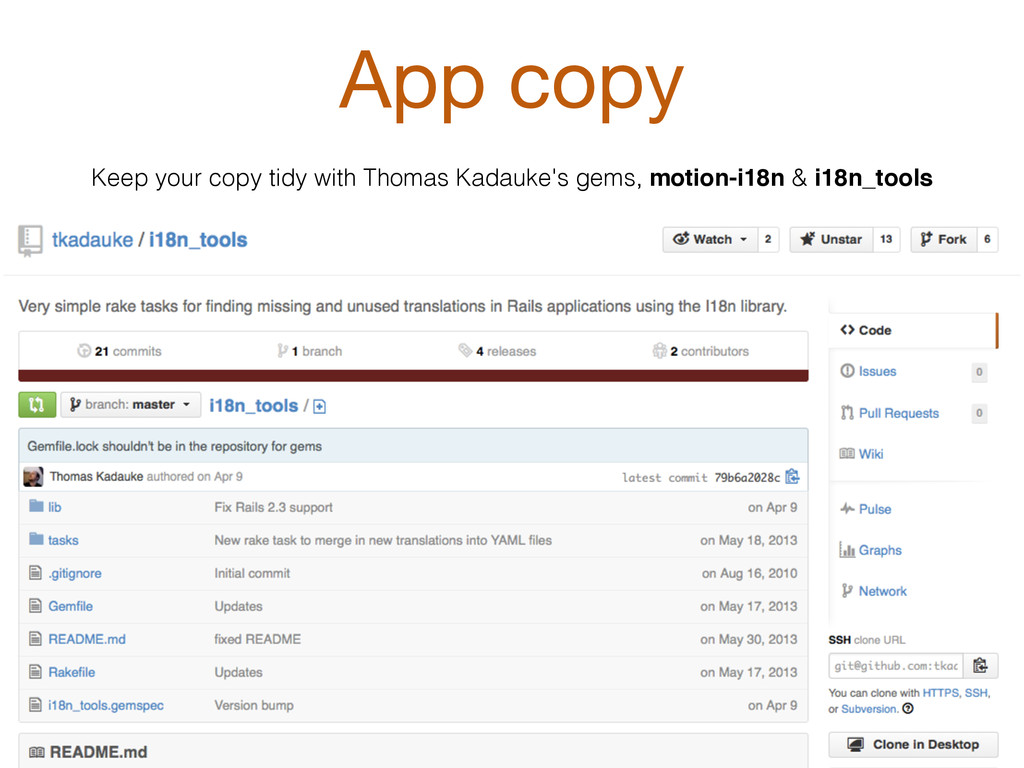The height and width of the screenshot is (768, 1024).
Task: Click the Pulse waveform icon
Action: tap(847, 508)
